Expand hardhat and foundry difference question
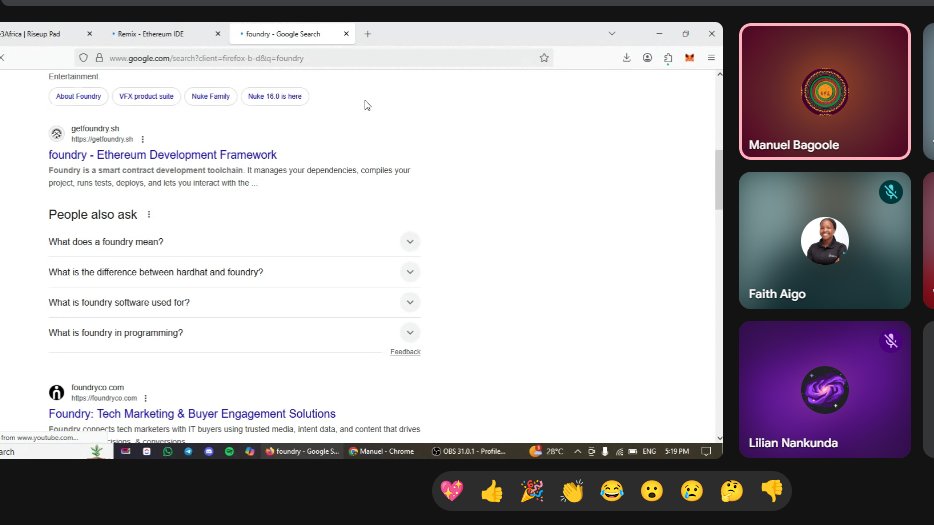This screenshot has height=525, width=934. point(235,272)
